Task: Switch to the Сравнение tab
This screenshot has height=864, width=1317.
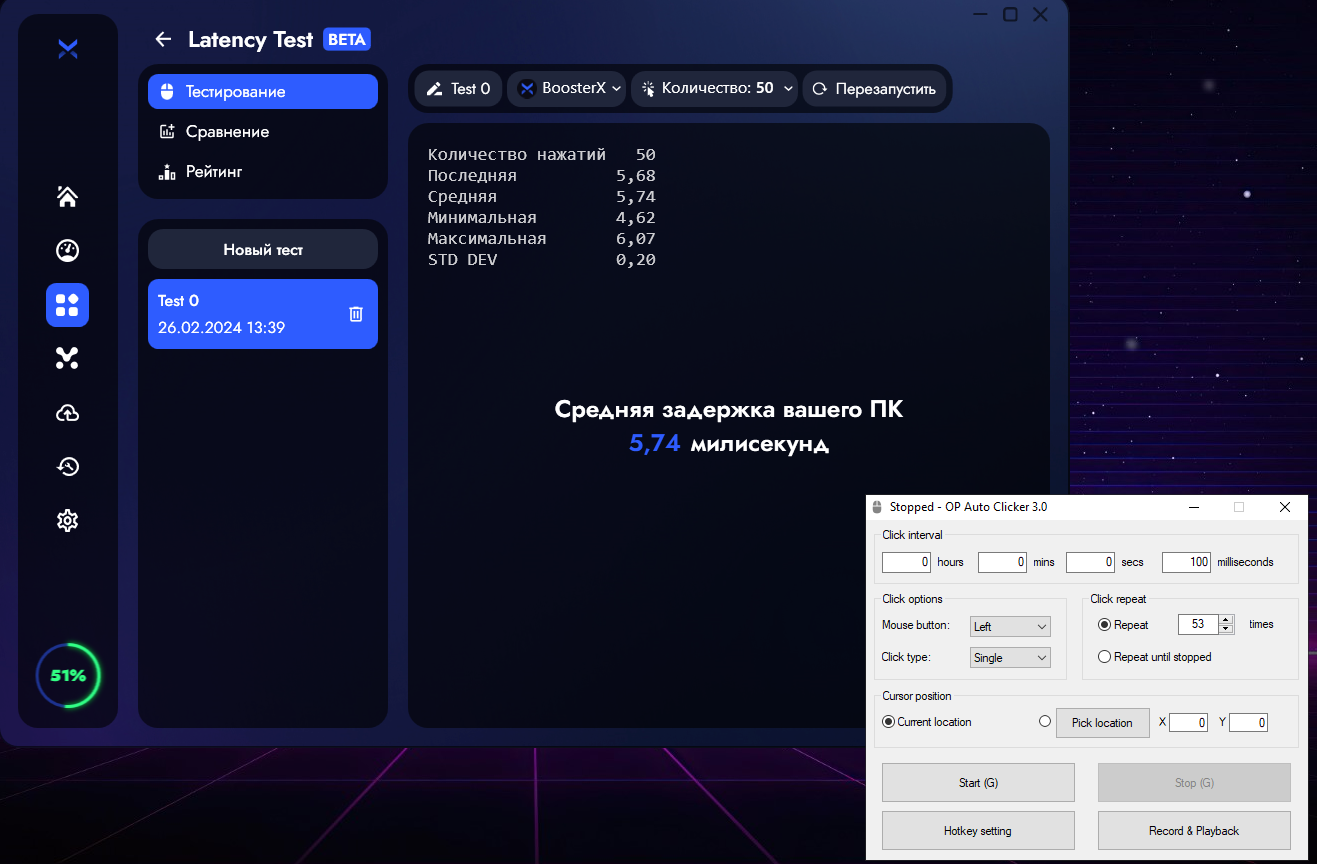Action: 263,131
